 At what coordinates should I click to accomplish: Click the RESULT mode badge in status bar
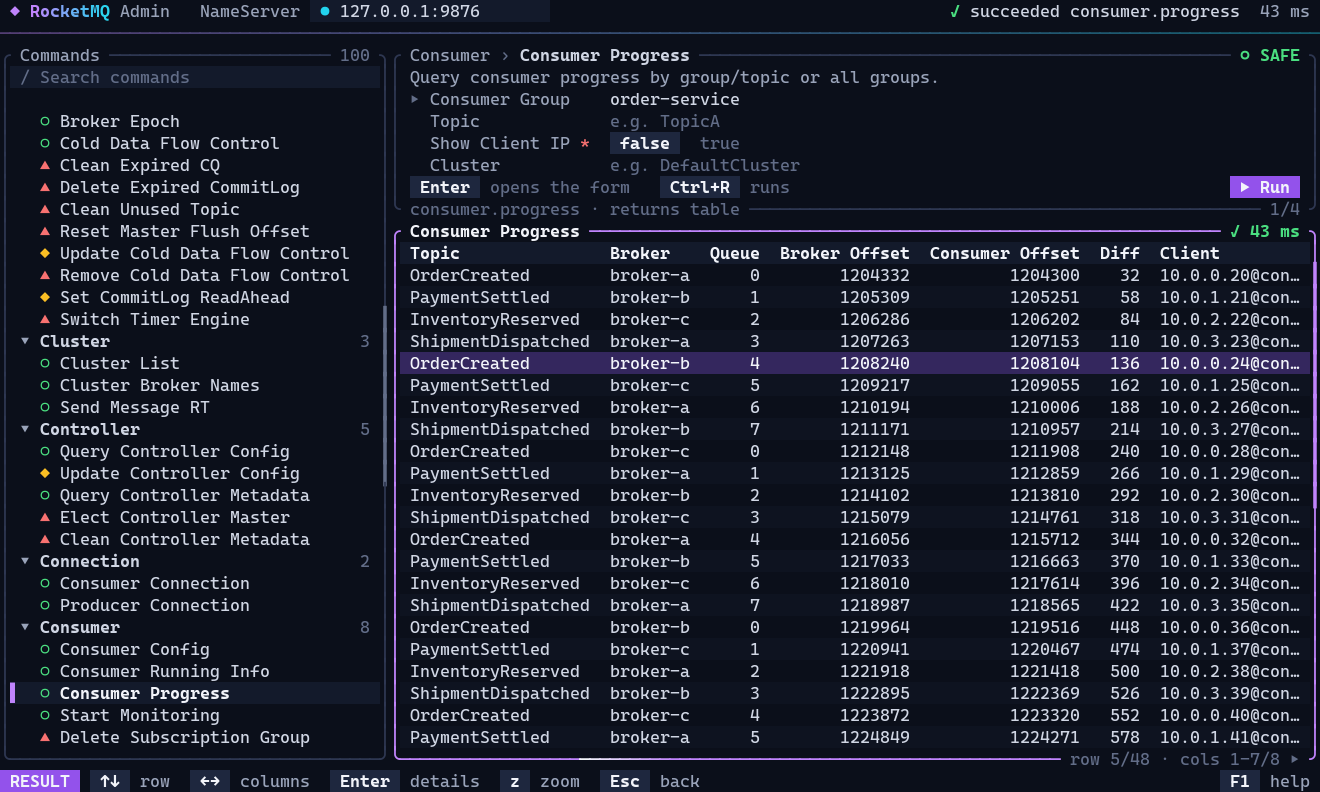coord(40,781)
